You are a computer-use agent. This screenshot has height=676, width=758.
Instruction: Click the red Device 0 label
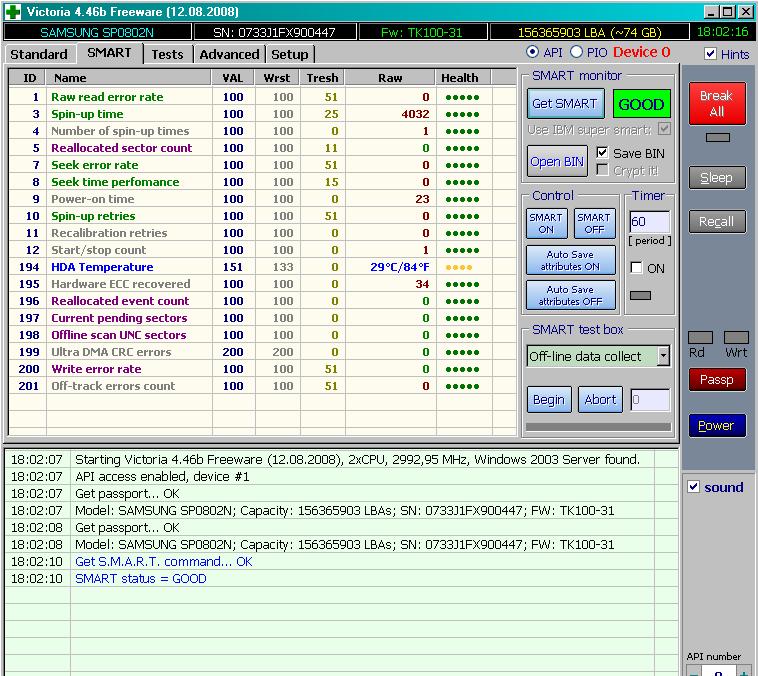(641, 52)
